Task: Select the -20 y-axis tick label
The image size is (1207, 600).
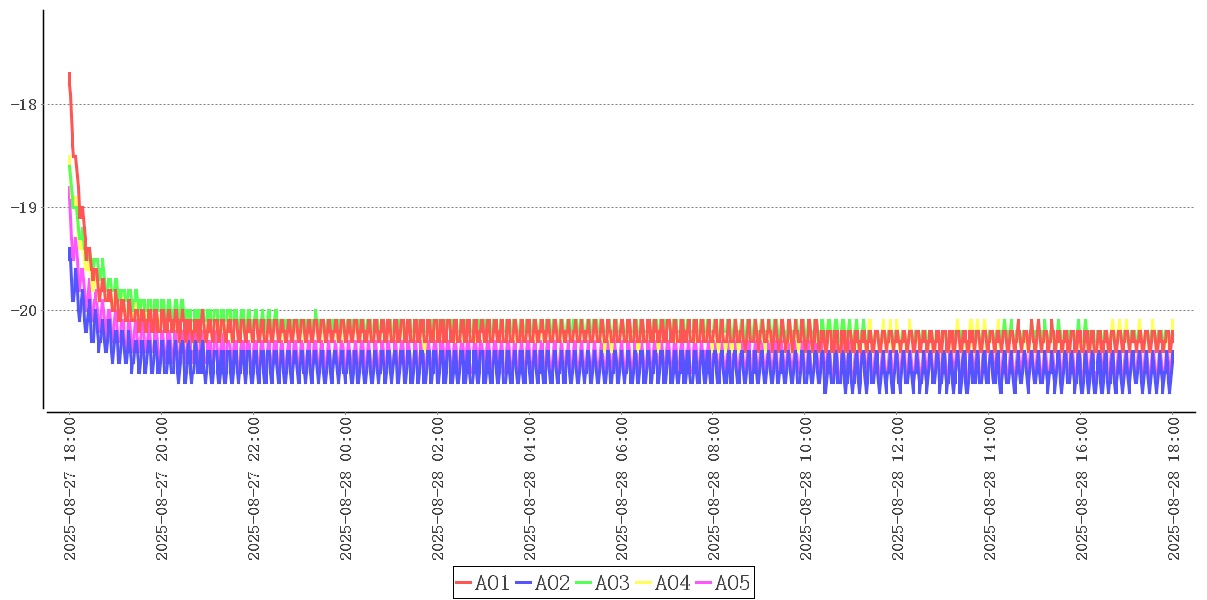Action: (x=23, y=311)
